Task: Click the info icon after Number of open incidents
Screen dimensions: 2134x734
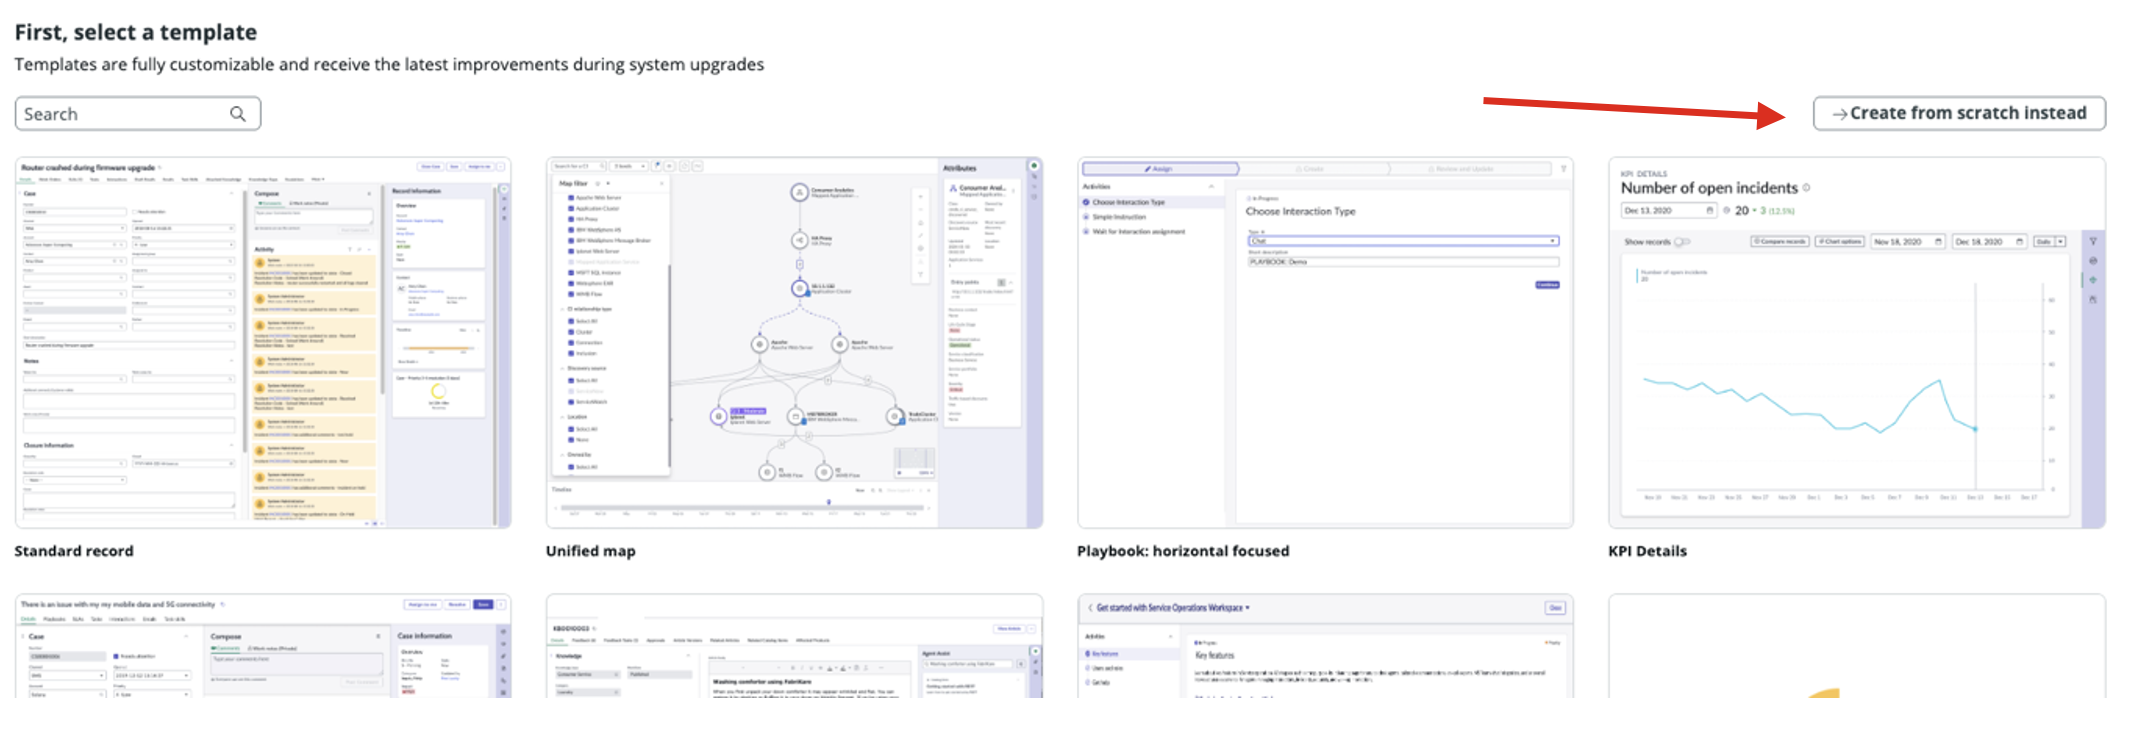Action: tap(1806, 188)
